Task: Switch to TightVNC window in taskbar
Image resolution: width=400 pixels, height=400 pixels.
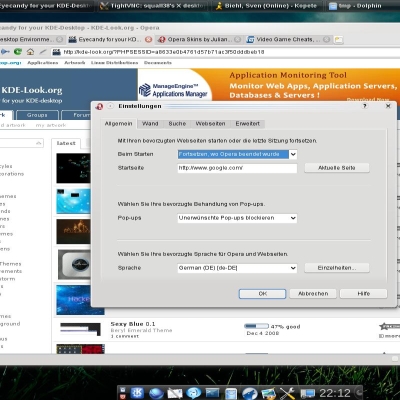Action: coord(153,6)
